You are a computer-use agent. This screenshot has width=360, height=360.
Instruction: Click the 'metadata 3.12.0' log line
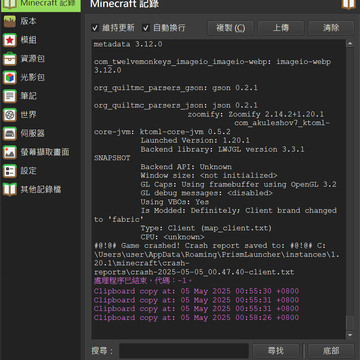click(128, 44)
